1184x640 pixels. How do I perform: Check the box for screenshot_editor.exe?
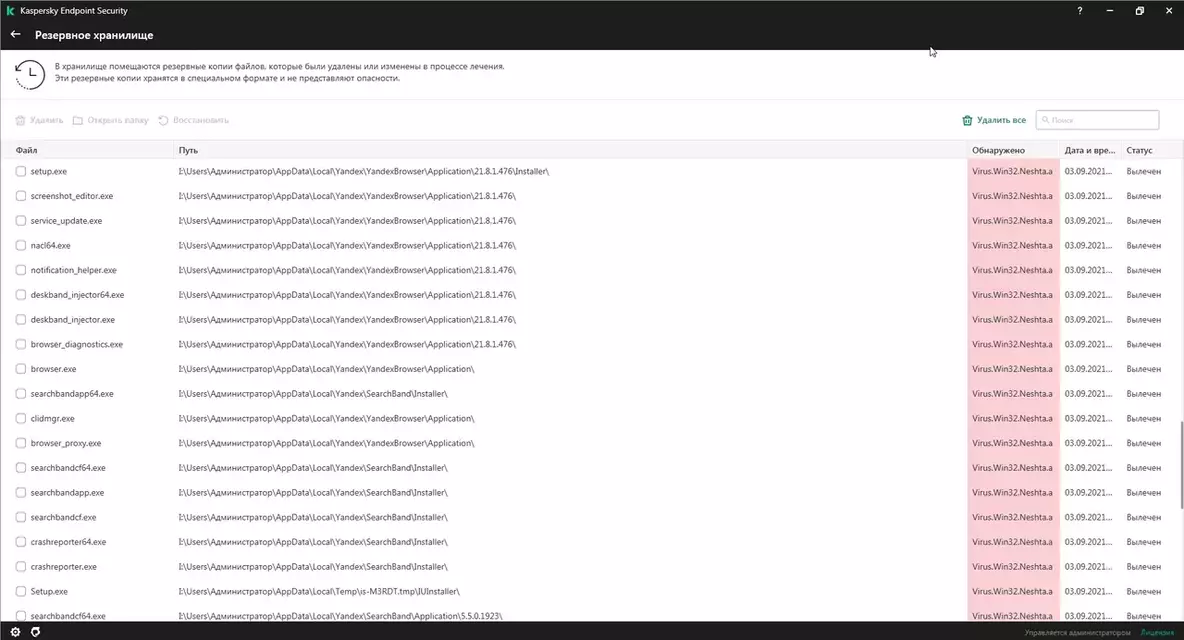21,196
